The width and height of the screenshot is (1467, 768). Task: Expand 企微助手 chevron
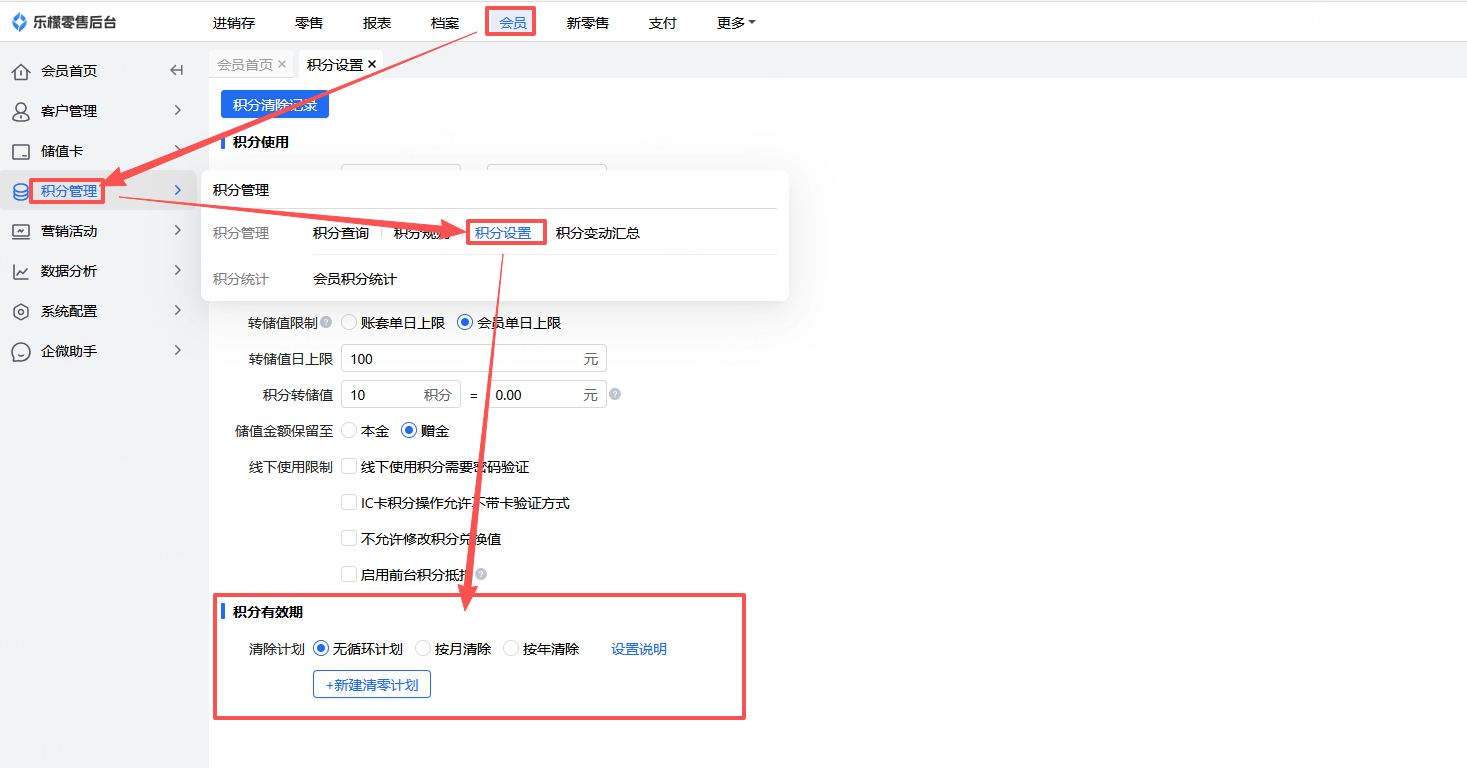click(x=177, y=350)
